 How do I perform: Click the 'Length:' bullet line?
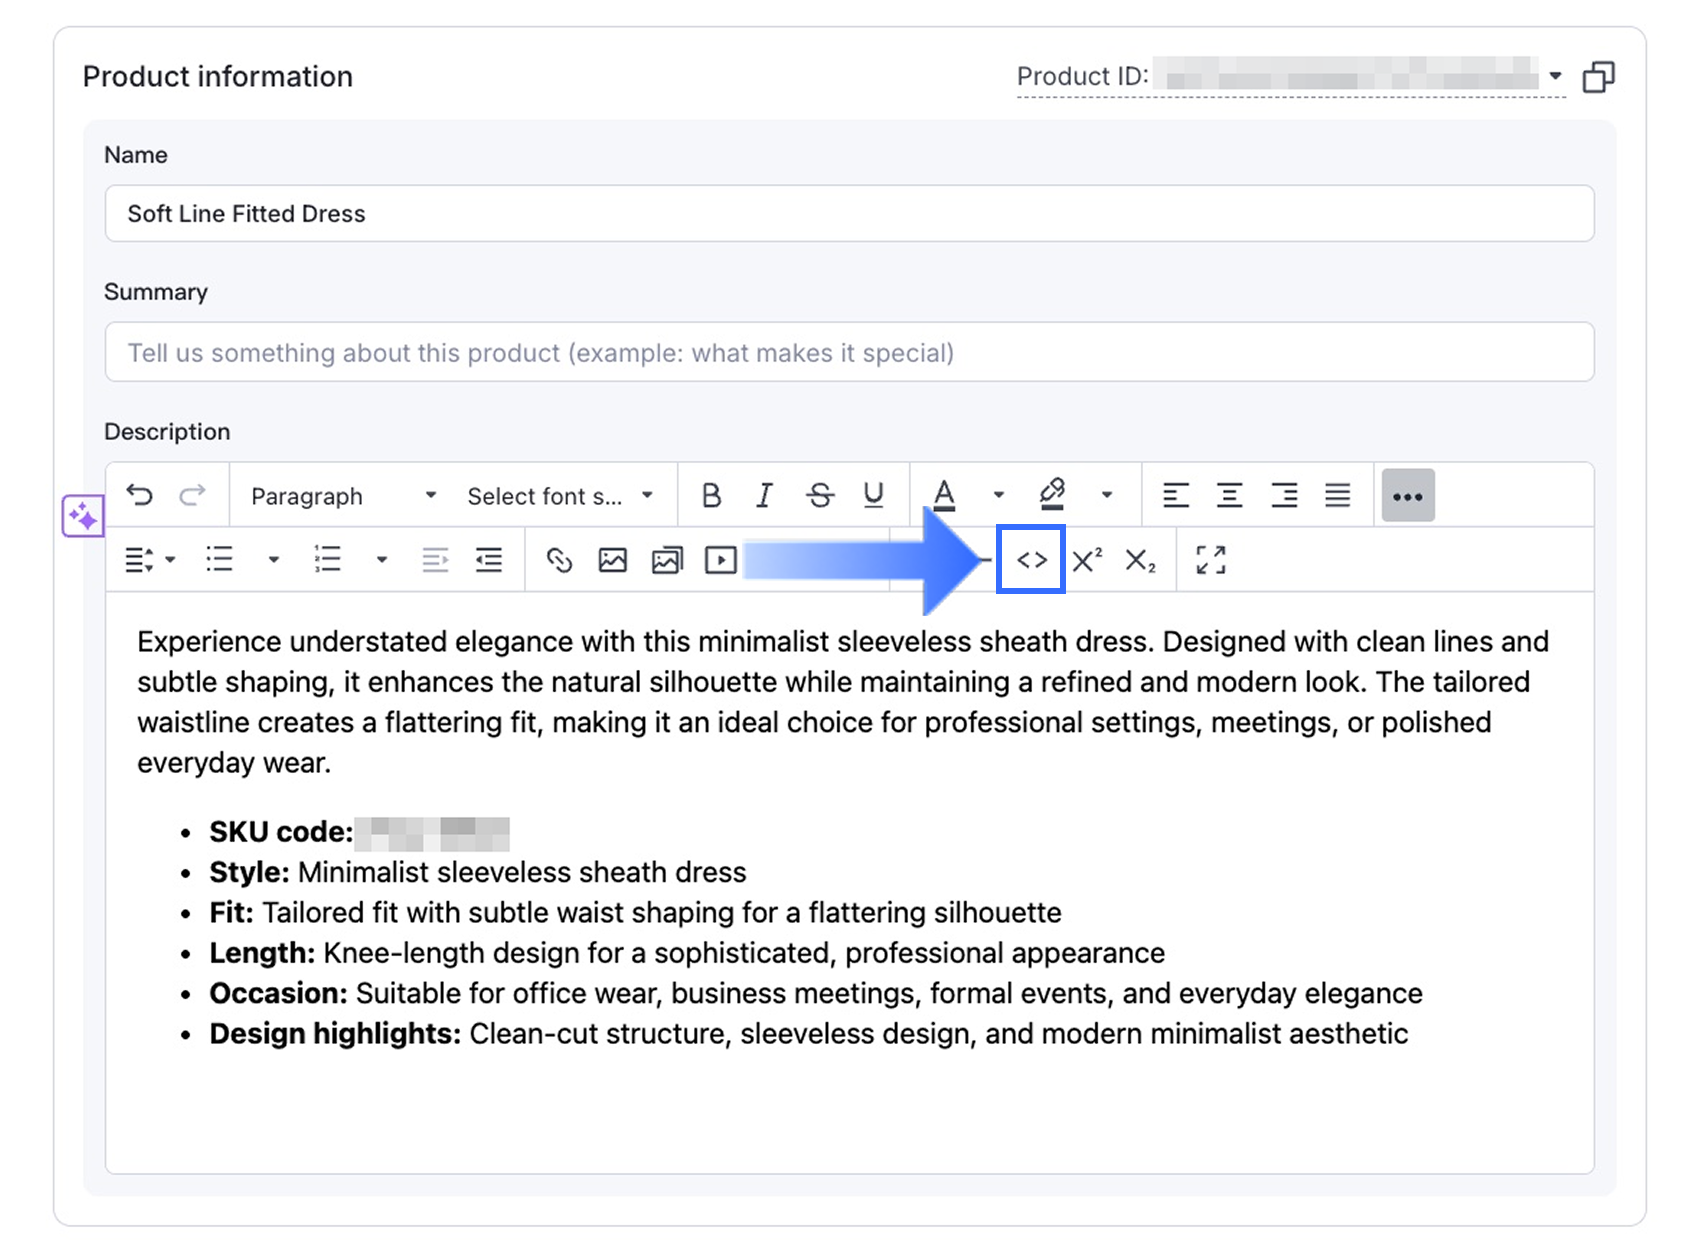[687, 953]
